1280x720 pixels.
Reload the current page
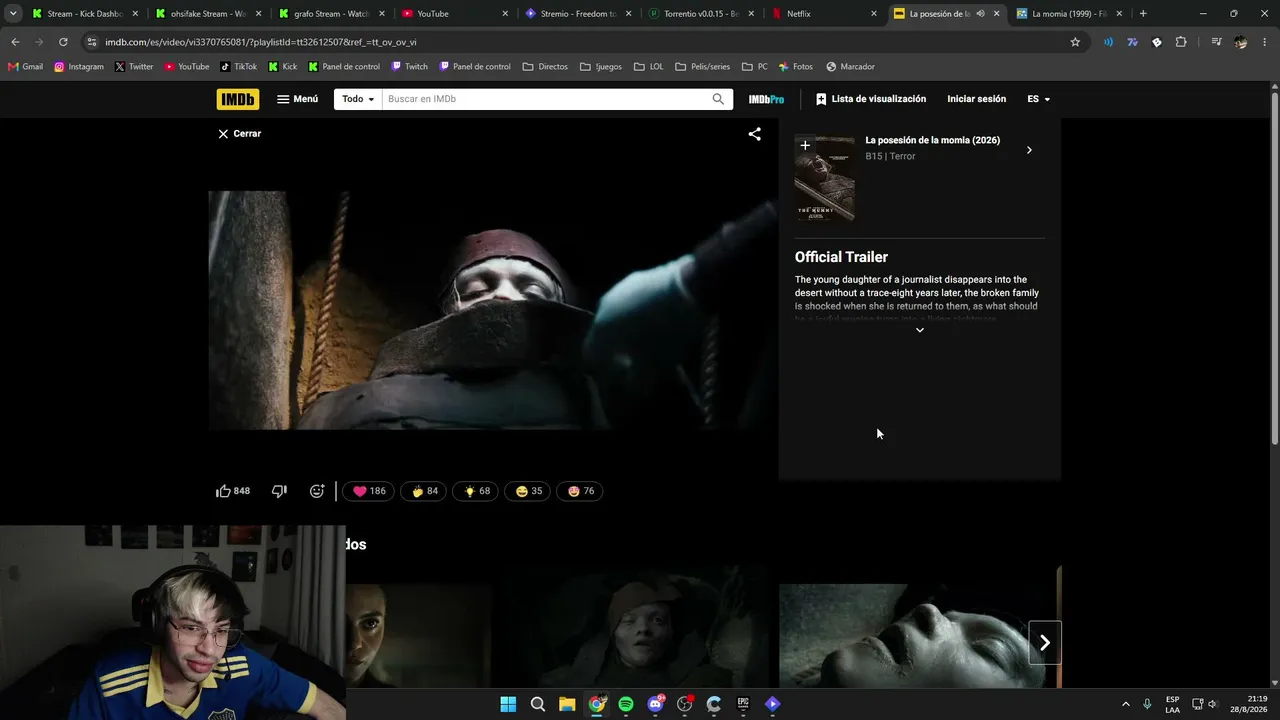[63, 42]
